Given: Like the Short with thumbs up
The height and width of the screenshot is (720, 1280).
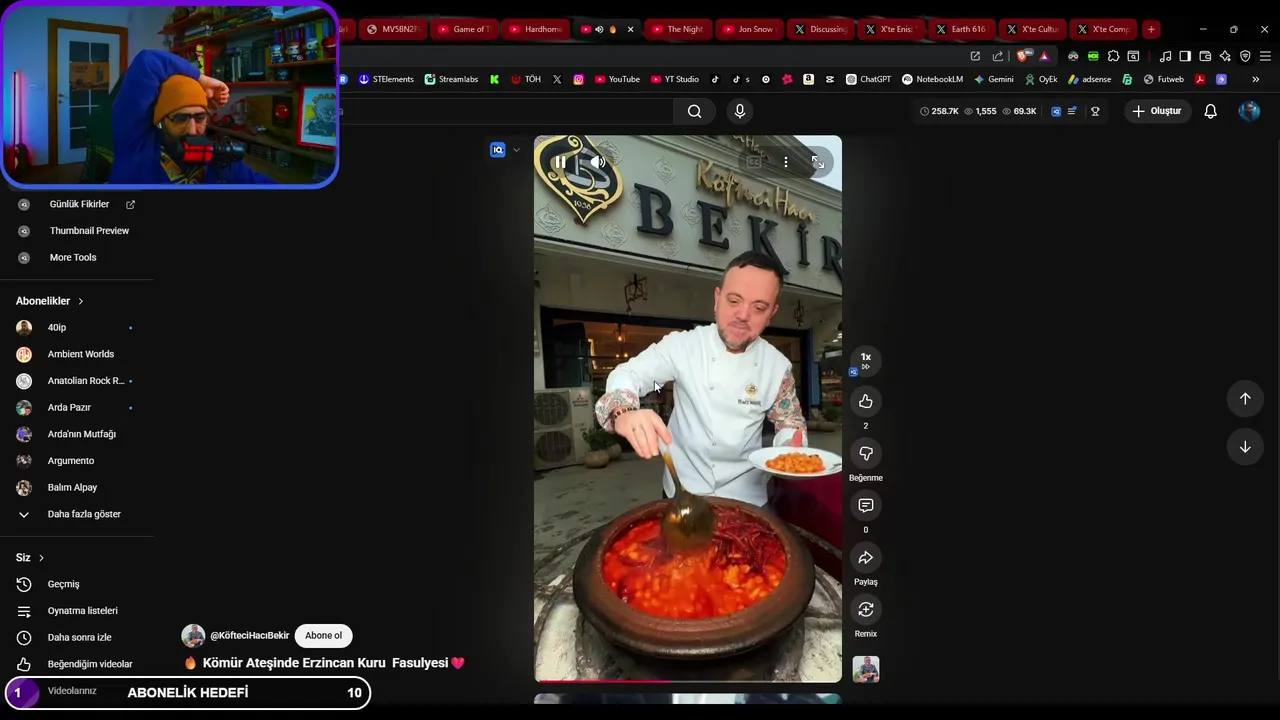Looking at the screenshot, I should 866,401.
